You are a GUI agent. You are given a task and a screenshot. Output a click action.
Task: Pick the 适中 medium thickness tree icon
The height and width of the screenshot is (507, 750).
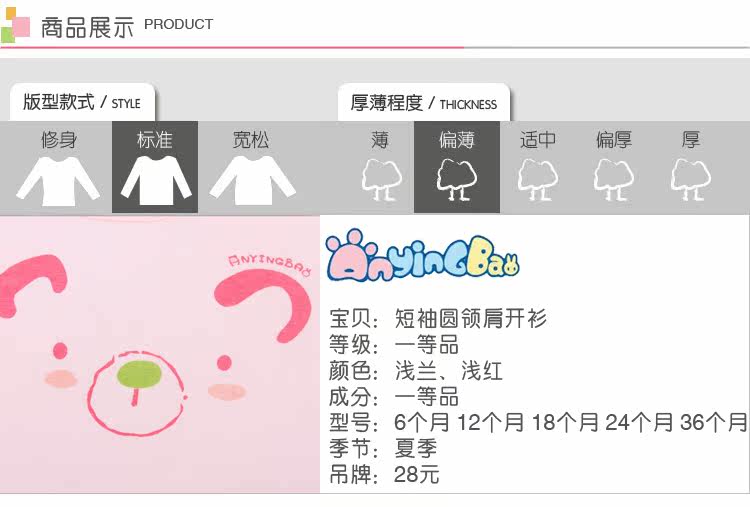tap(538, 180)
